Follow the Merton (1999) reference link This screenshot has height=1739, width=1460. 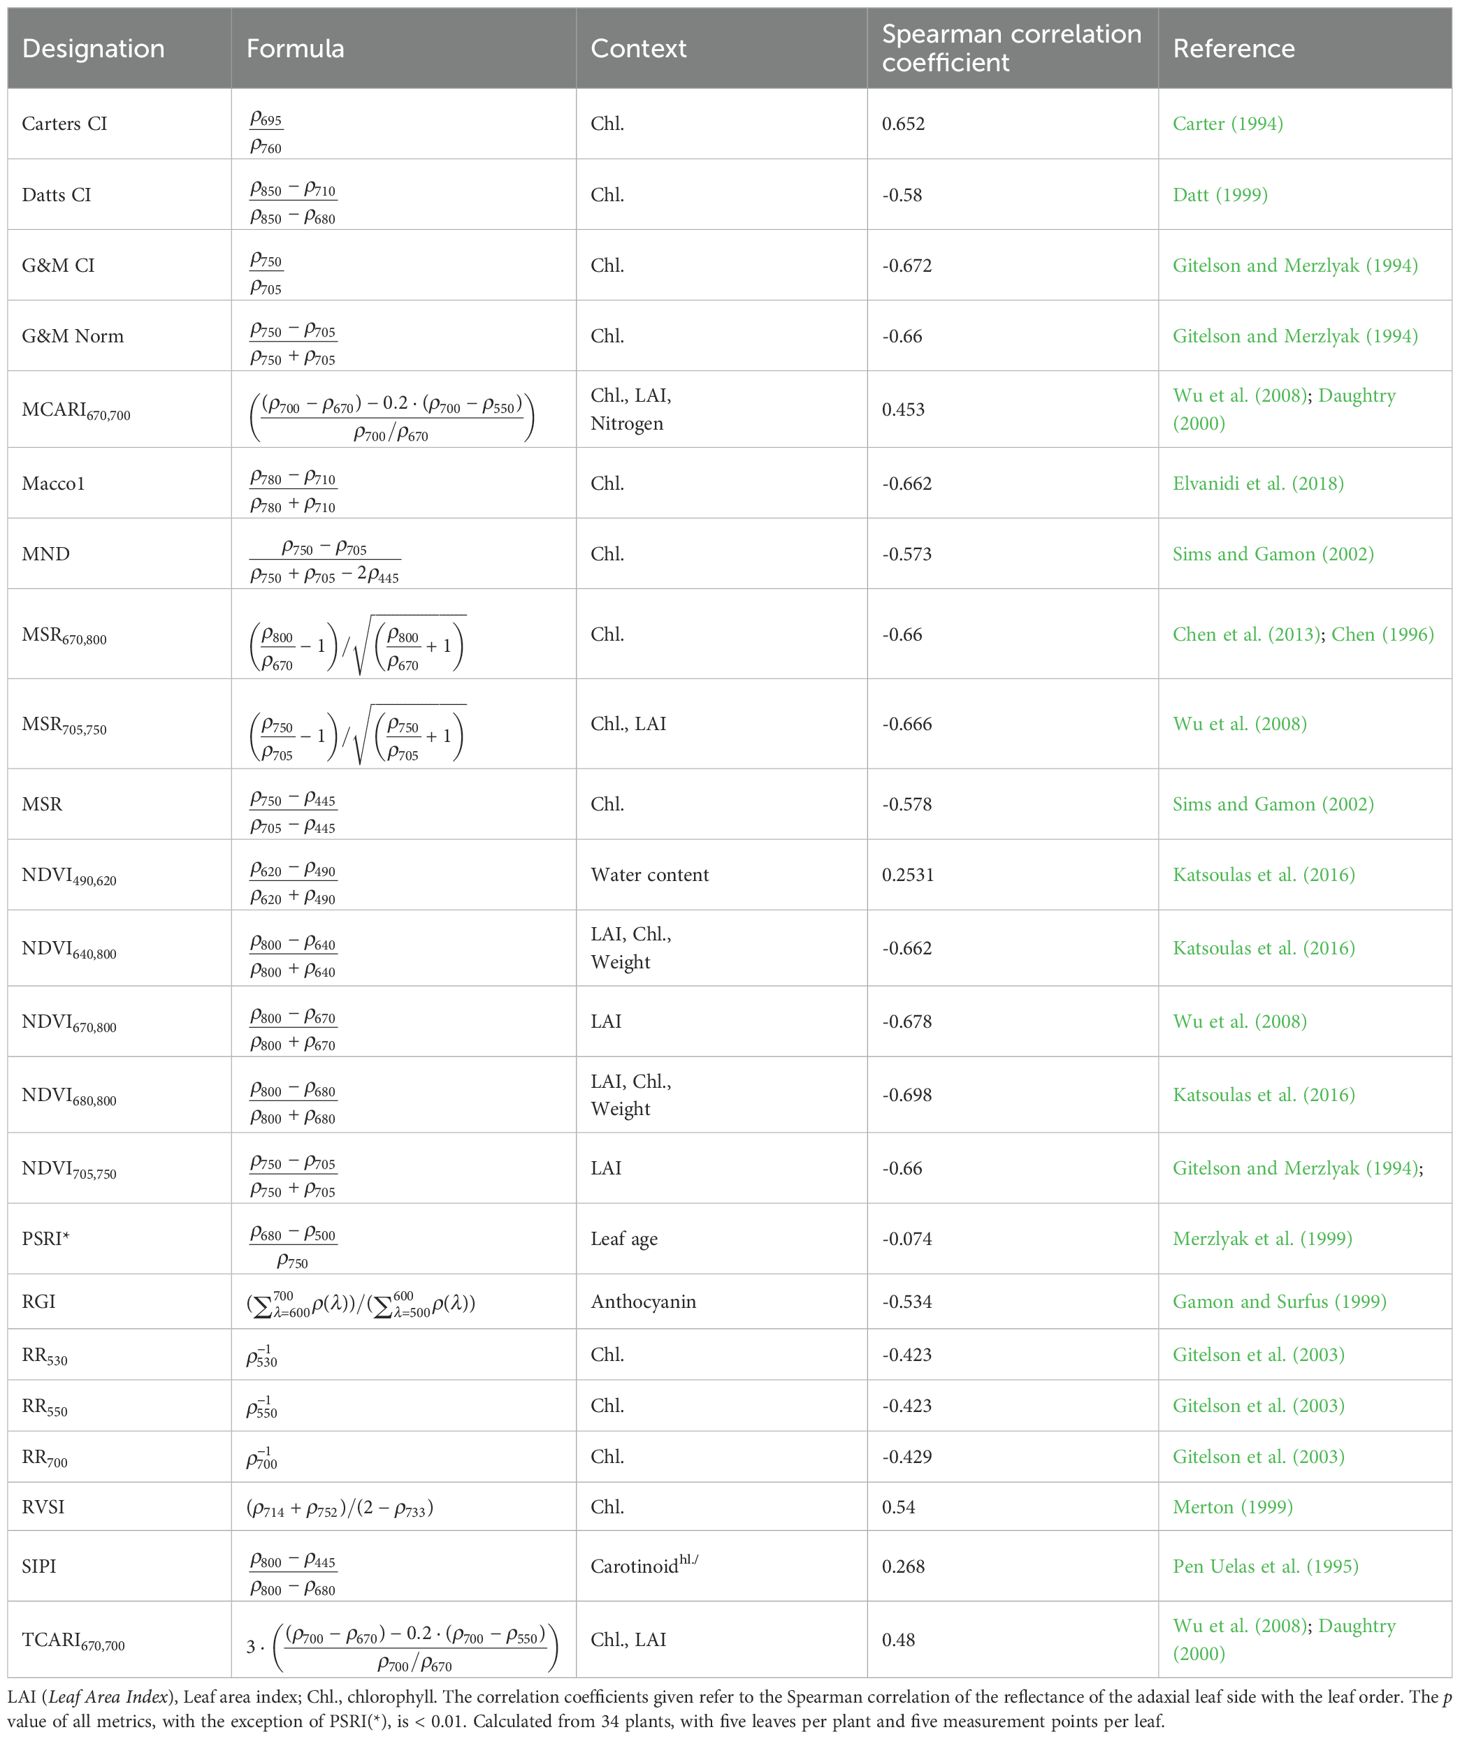(1232, 1507)
